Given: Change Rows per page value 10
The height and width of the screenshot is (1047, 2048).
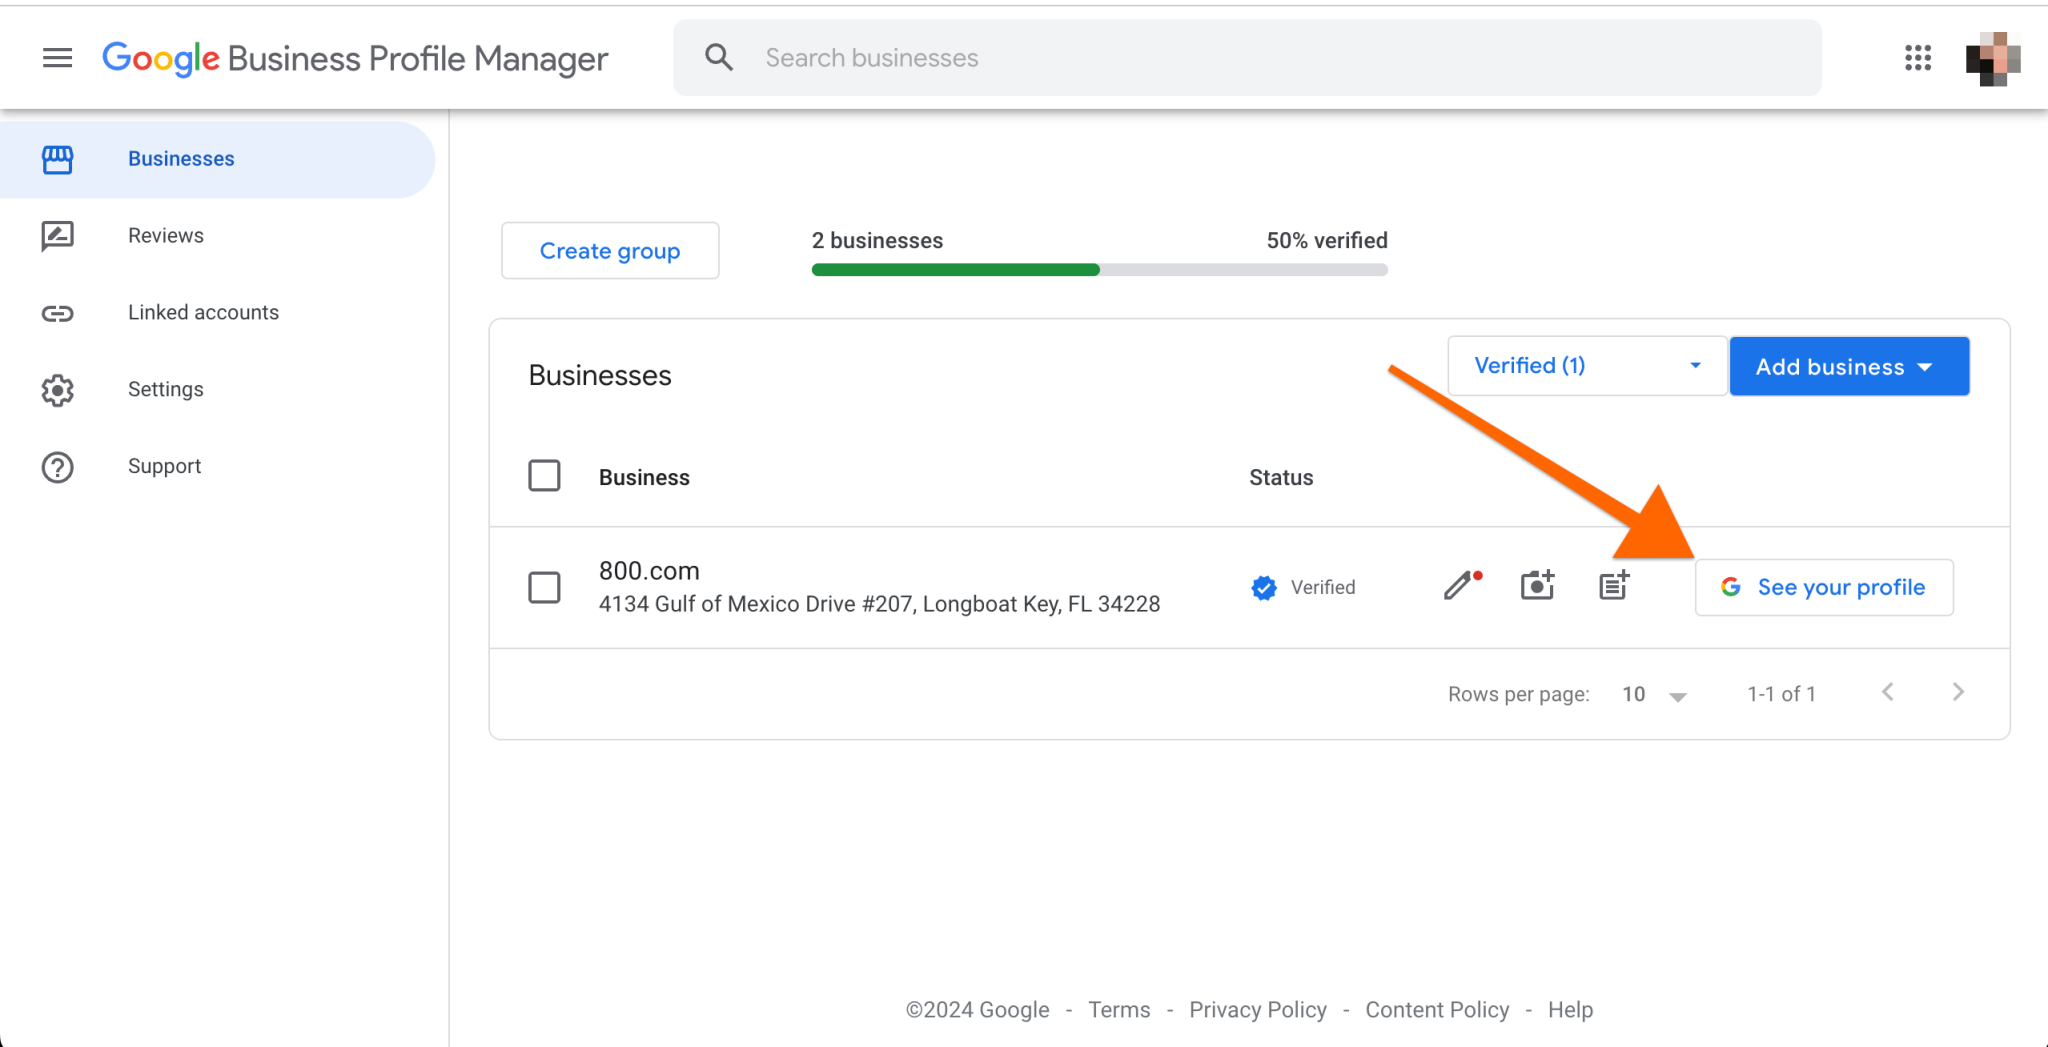Looking at the screenshot, I should 1654,694.
